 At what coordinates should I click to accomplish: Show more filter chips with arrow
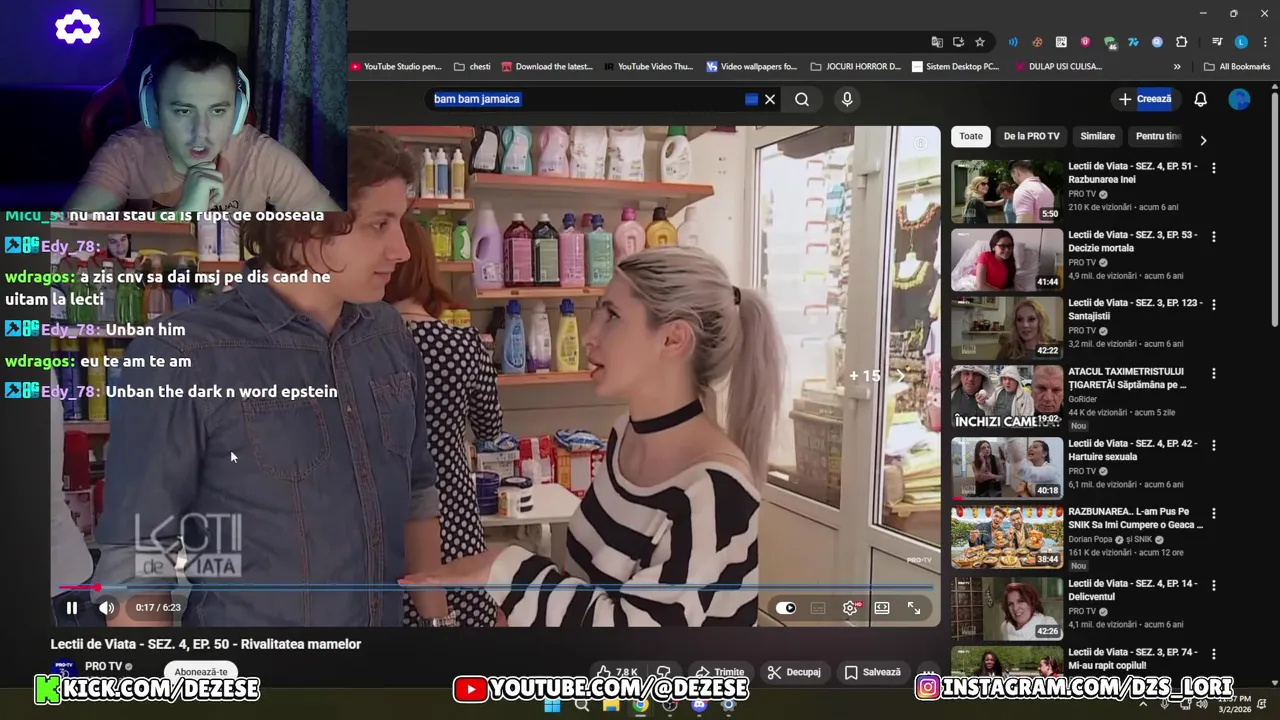pos(1203,140)
